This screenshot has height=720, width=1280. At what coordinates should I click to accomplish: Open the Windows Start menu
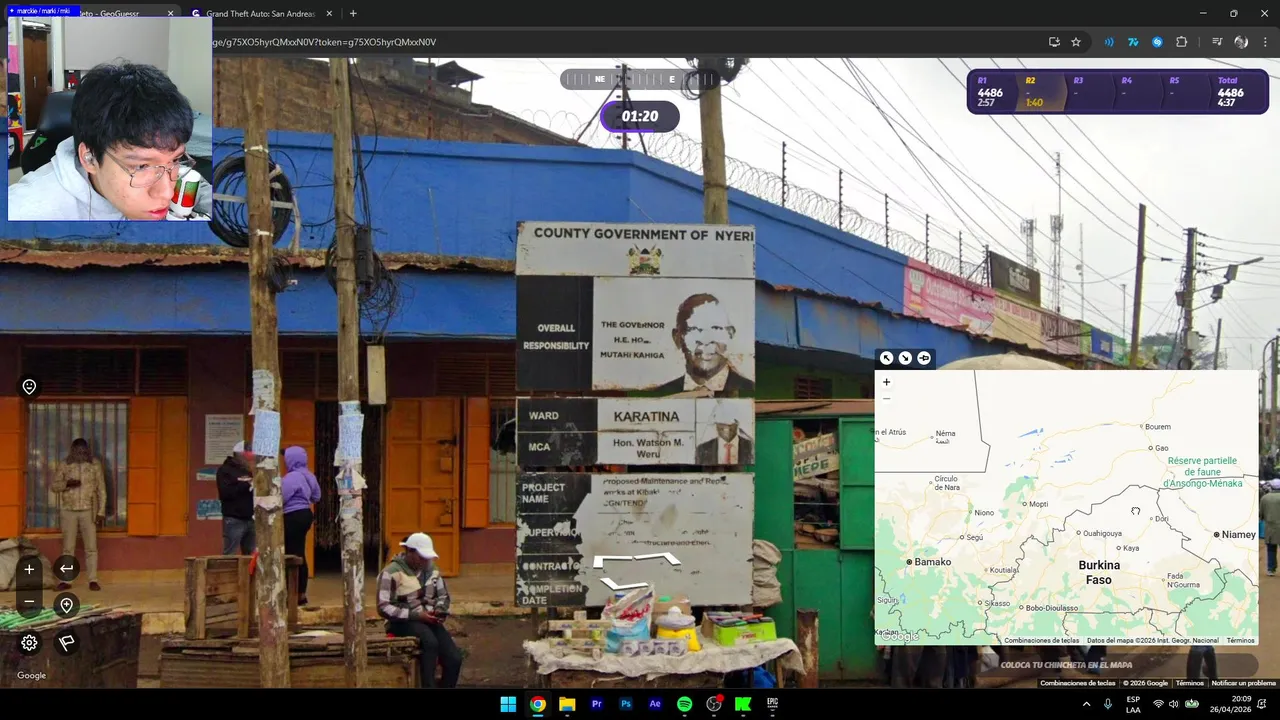(x=508, y=704)
